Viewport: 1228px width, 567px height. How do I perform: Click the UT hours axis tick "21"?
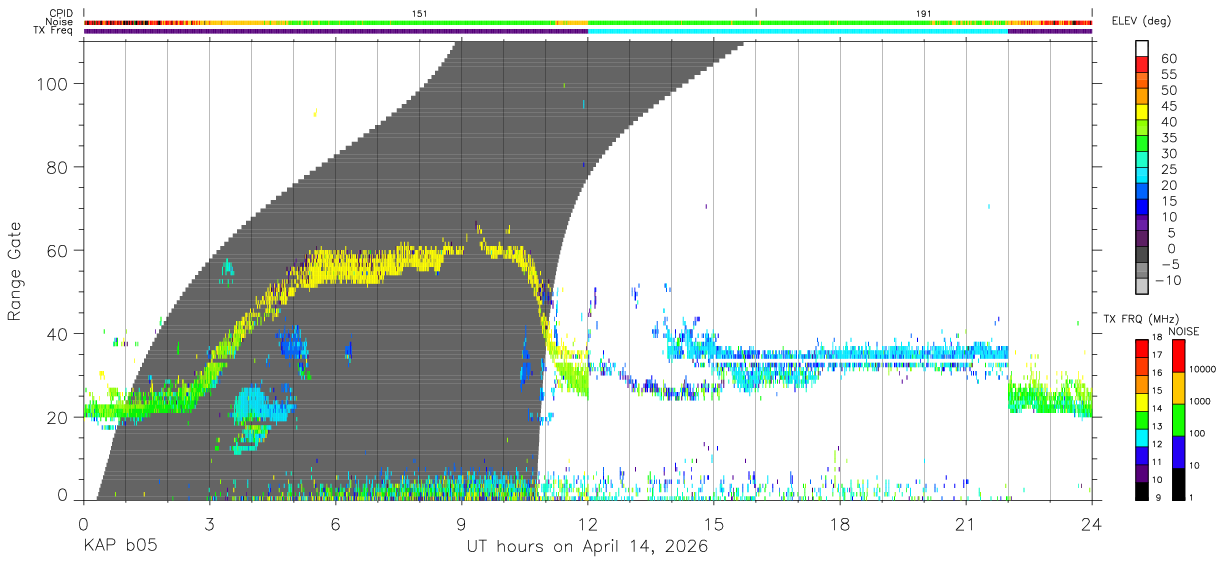(965, 524)
